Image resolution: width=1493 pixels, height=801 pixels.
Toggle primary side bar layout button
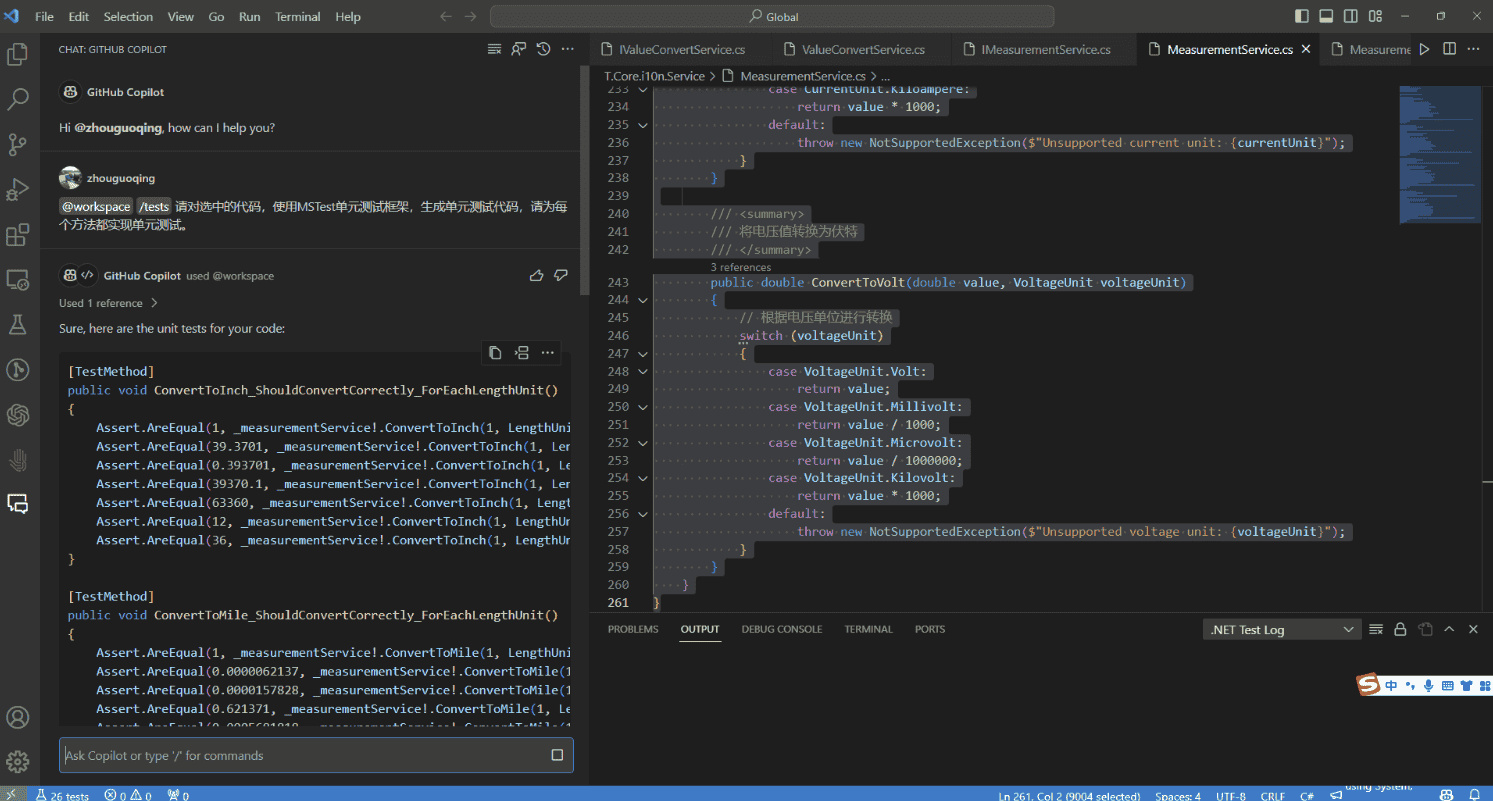click(x=1301, y=17)
